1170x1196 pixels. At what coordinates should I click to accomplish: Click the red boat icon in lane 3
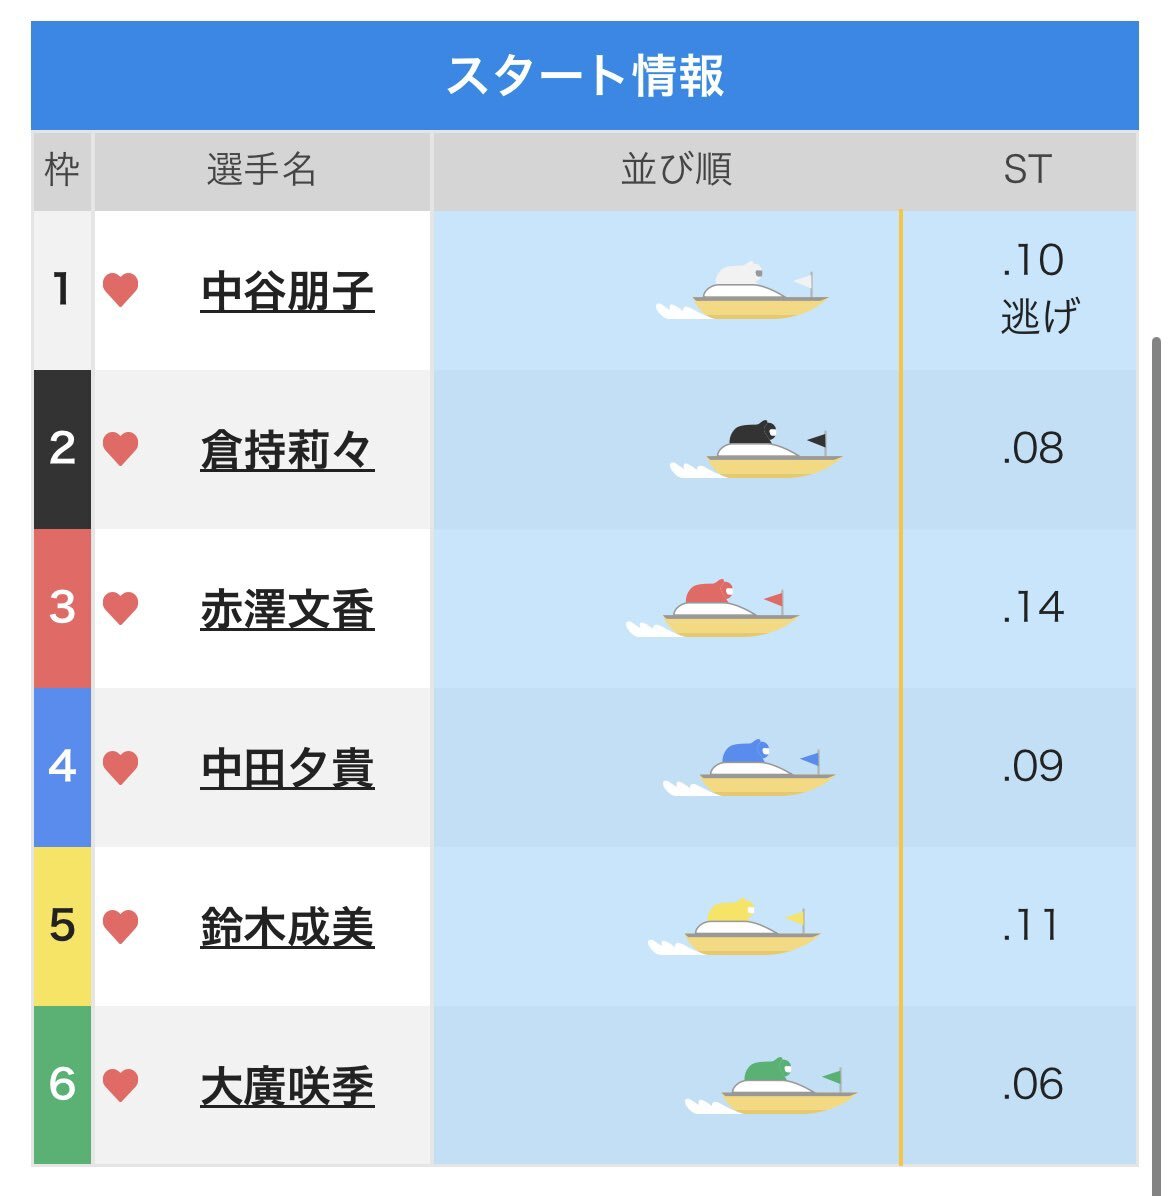712,609
